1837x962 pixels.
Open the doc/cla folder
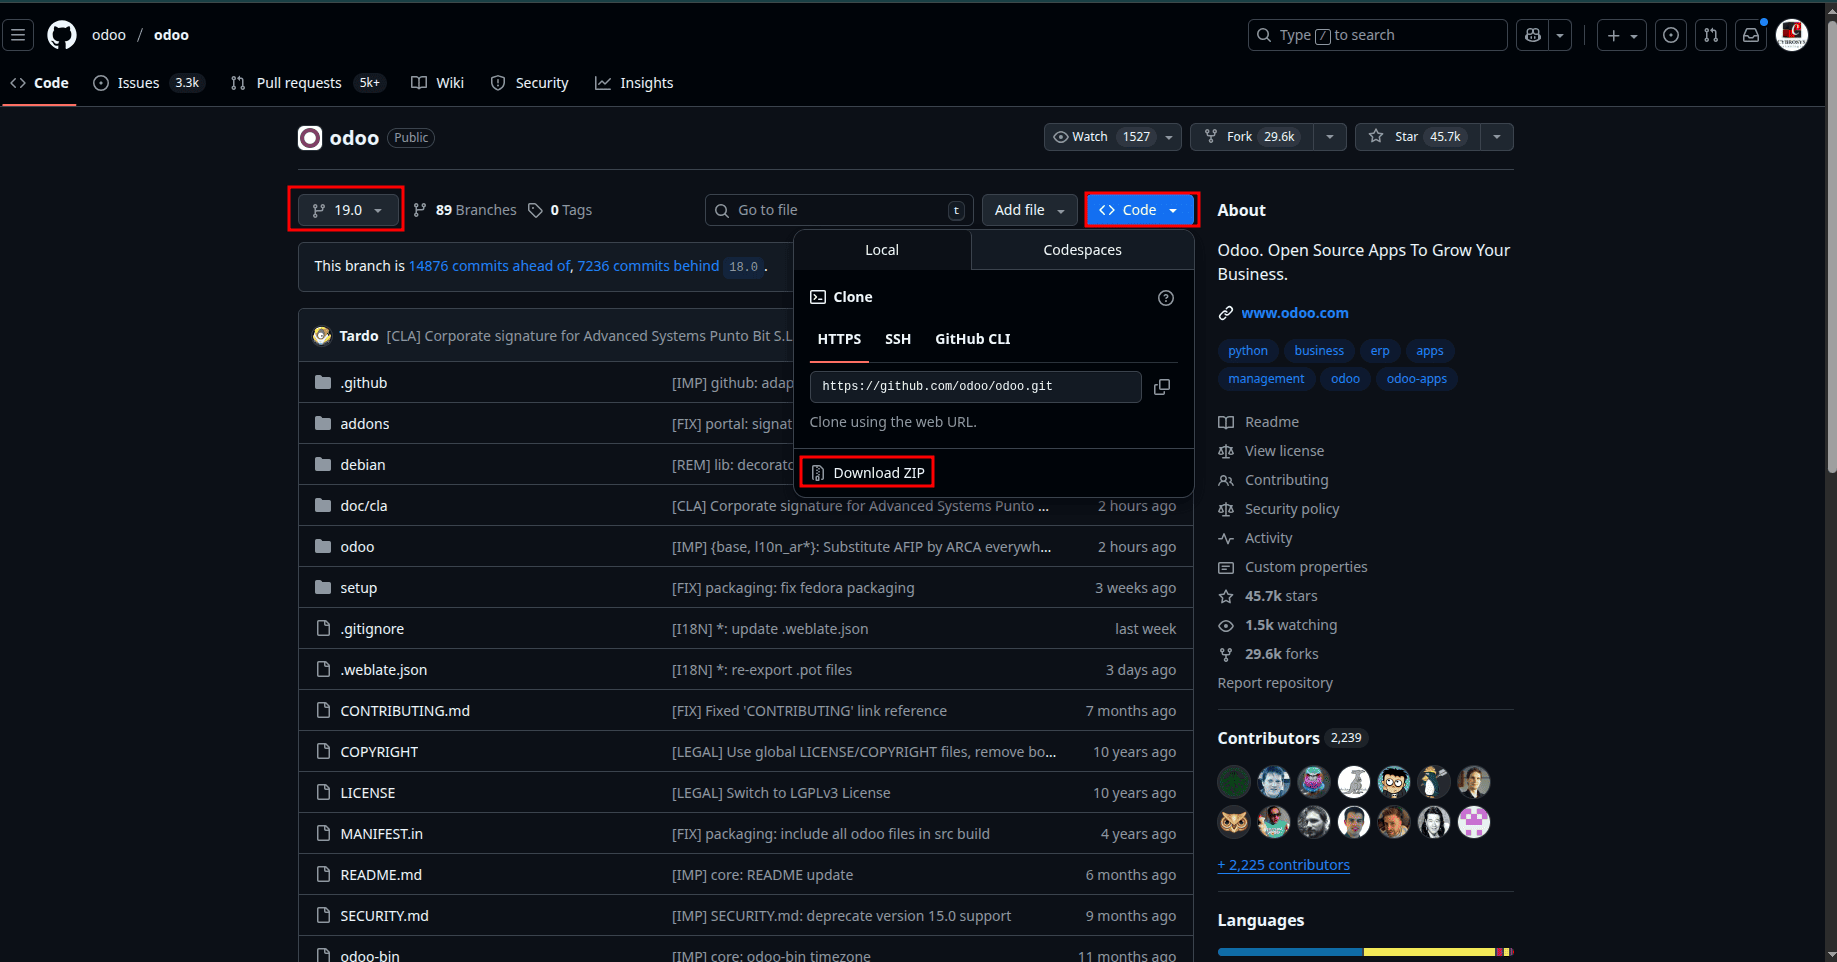pos(364,506)
